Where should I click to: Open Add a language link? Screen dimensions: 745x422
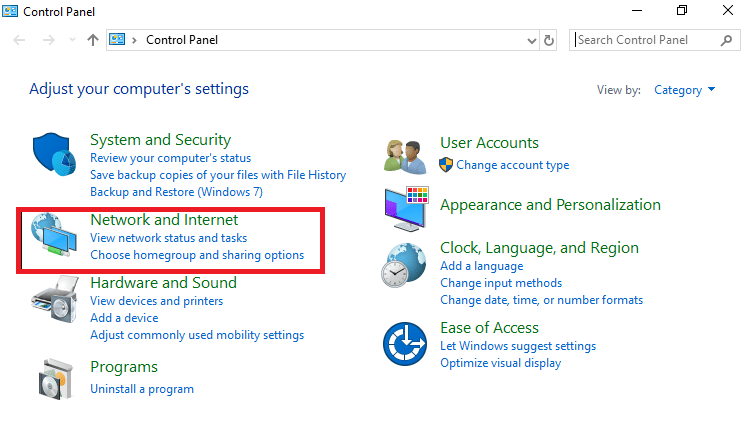(x=481, y=266)
